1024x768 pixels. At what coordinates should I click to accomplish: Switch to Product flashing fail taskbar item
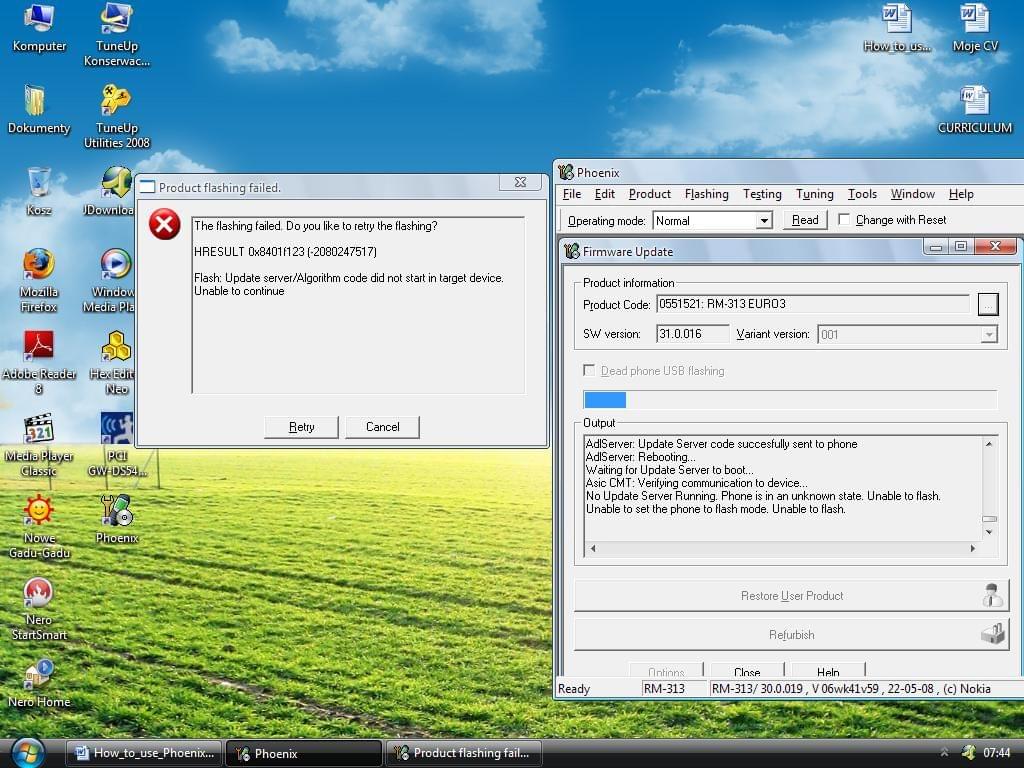tap(464, 753)
